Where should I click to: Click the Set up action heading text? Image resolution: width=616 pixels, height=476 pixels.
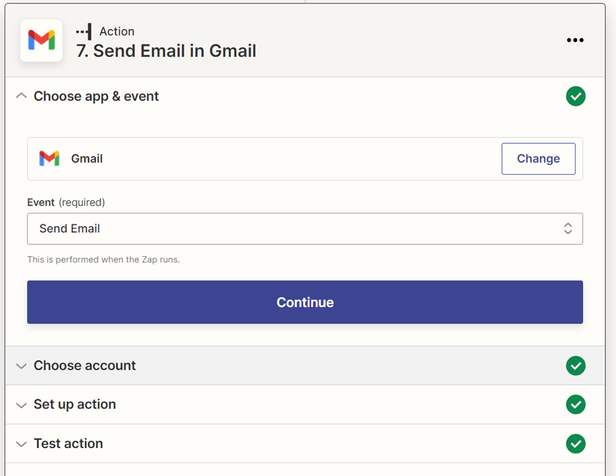point(75,405)
